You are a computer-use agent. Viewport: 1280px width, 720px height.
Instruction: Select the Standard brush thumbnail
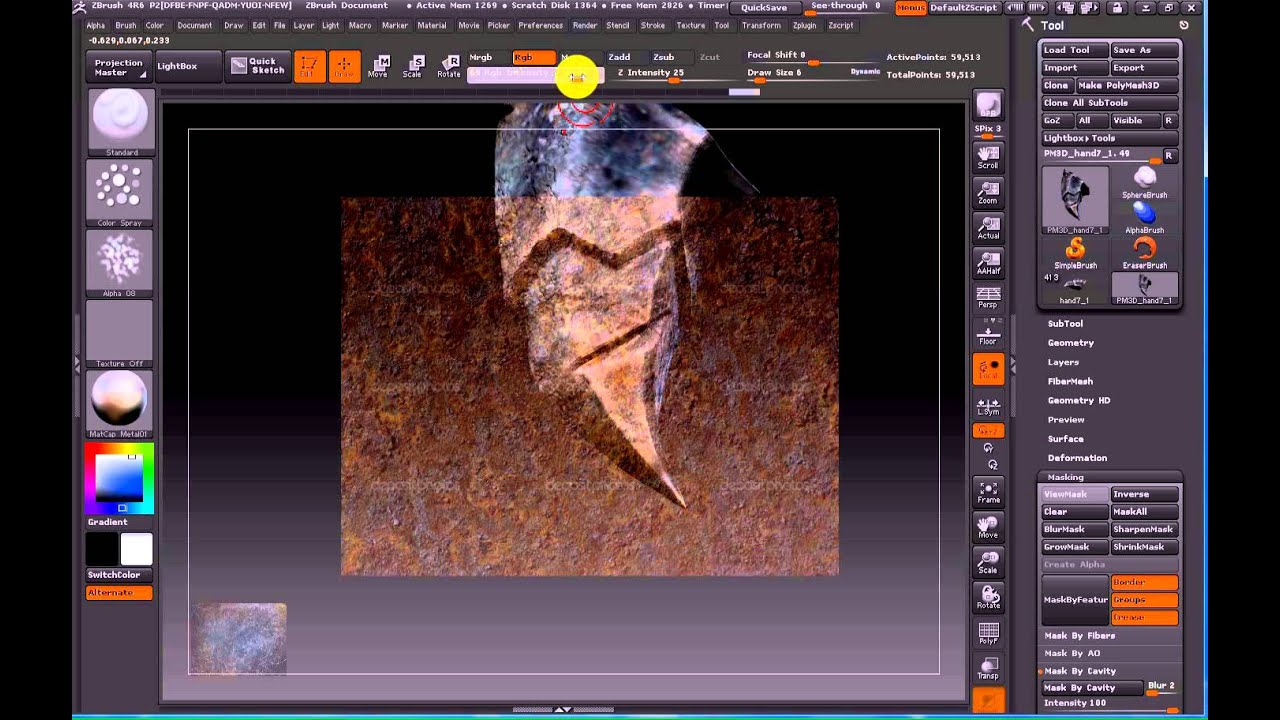(x=120, y=122)
